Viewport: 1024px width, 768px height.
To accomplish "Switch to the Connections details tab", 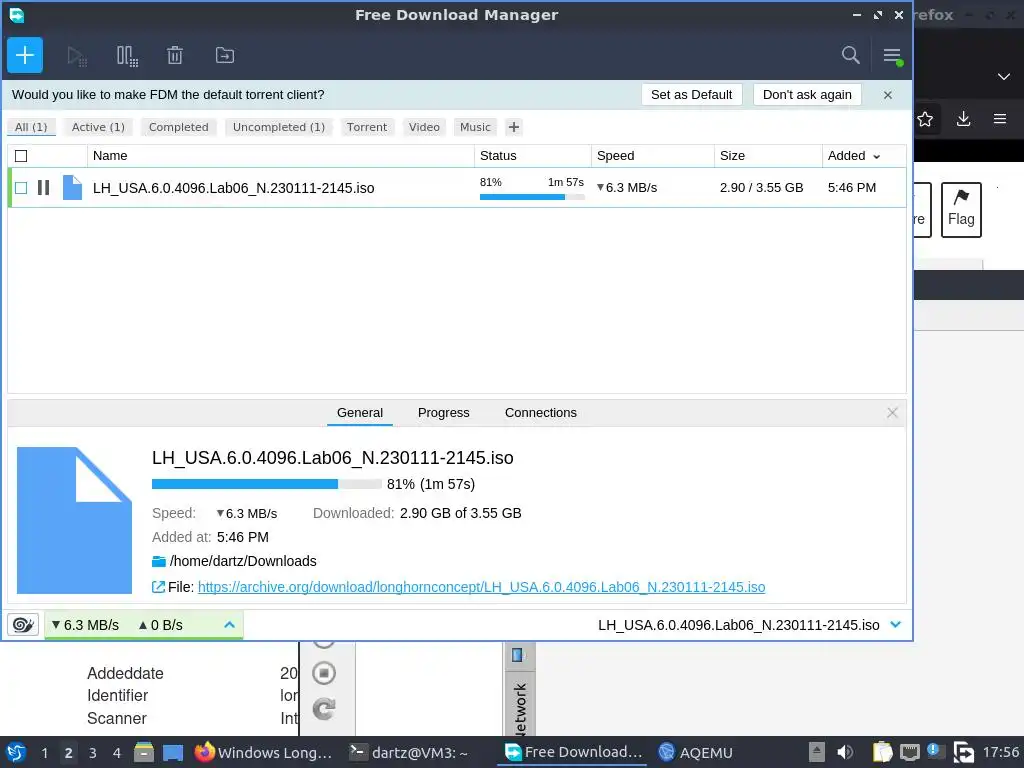I will (x=541, y=413).
